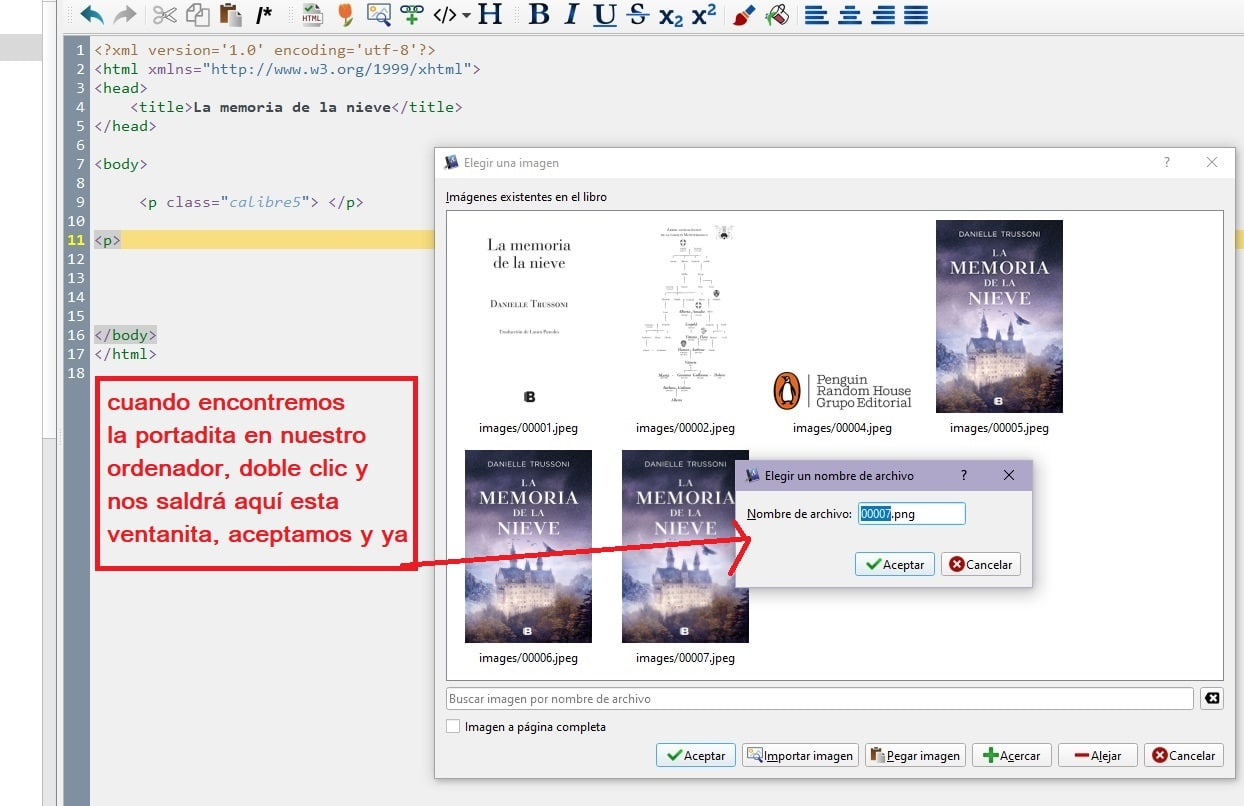Click the 'Imágenes existentes en el libro' label
The width and height of the screenshot is (1244, 806).
pyautogui.click(x=526, y=197)
